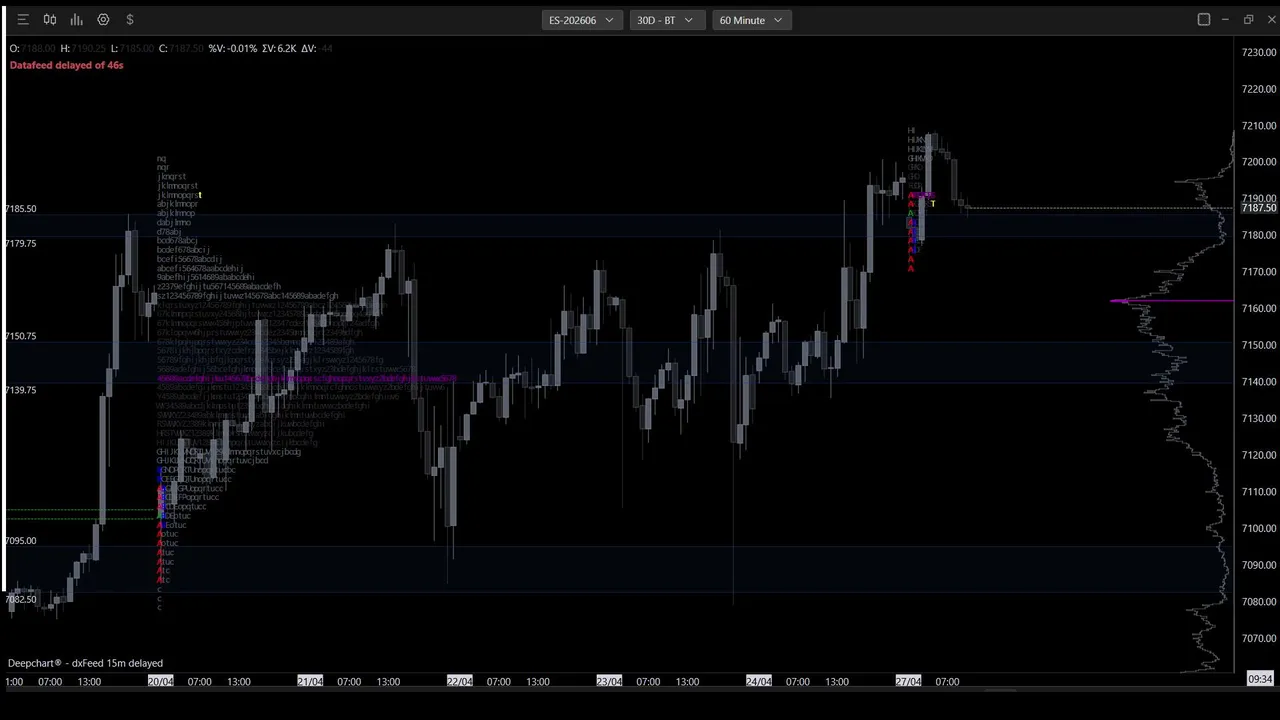Click the dollar sign trading icon

pos(130,19)
